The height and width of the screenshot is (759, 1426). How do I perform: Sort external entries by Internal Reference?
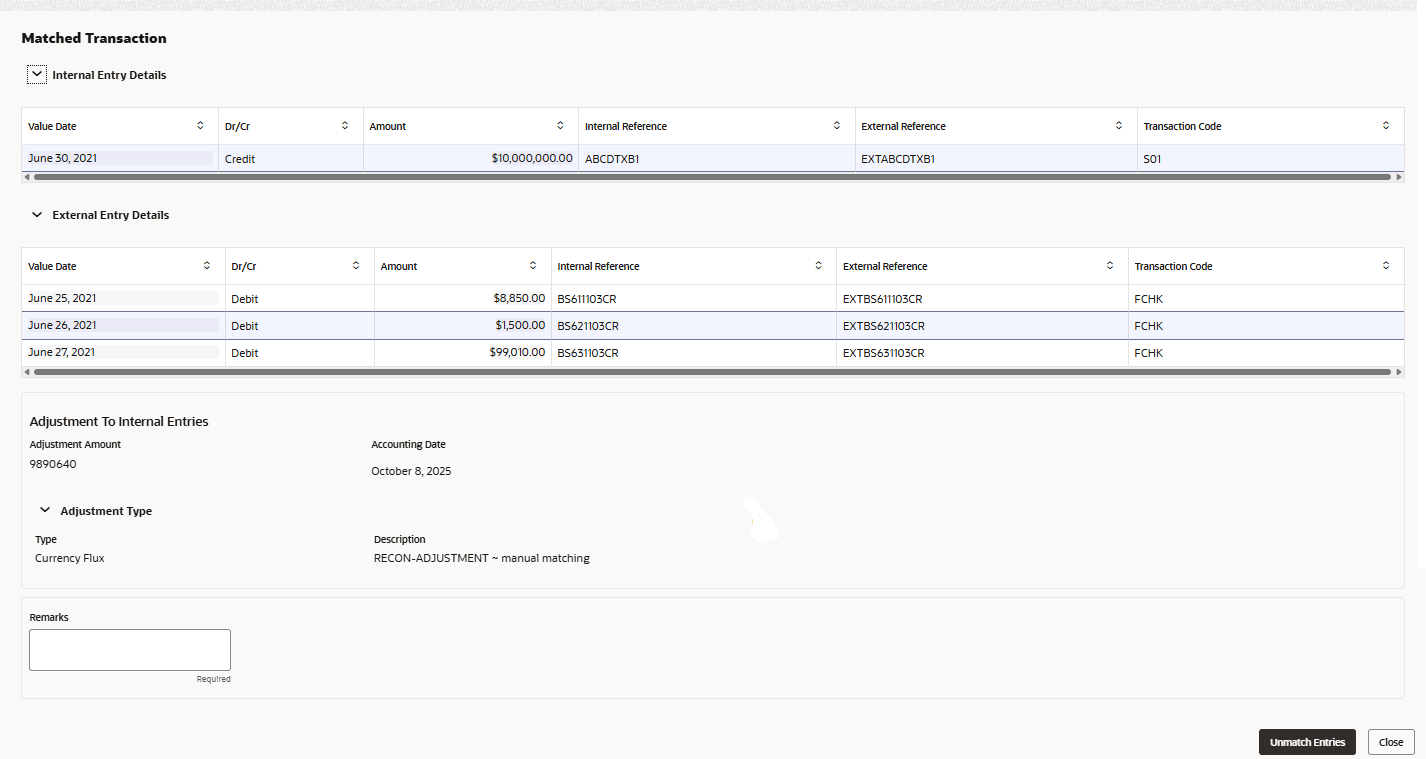[818, 266]
